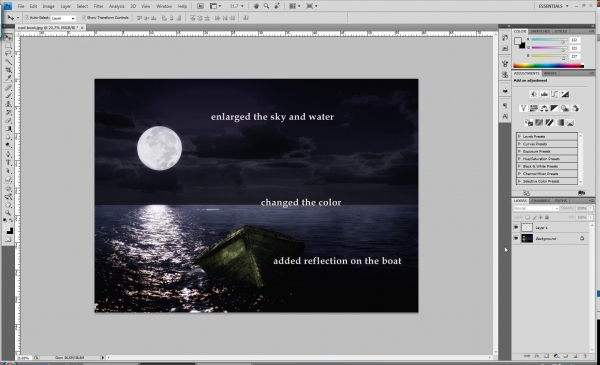This screenshot has height=365, width=600.
Task: Switch to the Paths tab
Action: [561, 200]
